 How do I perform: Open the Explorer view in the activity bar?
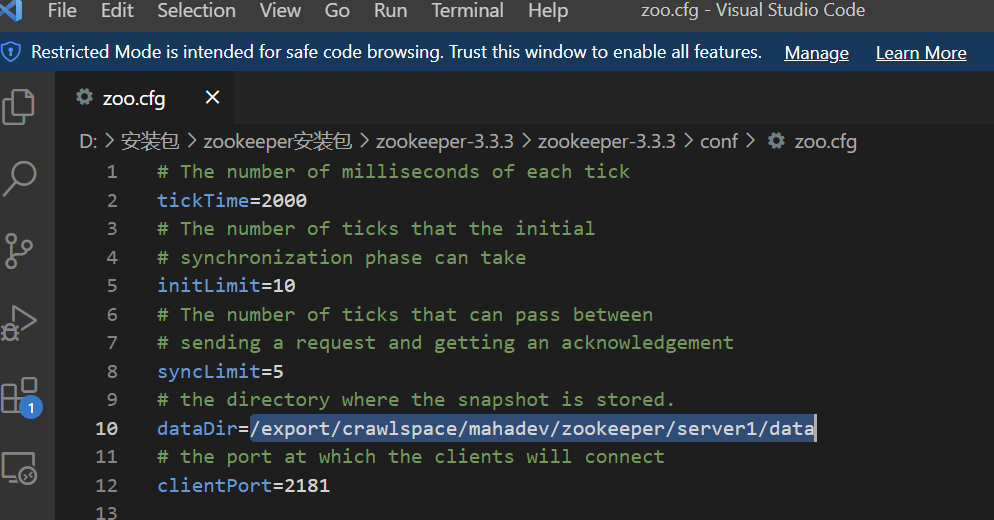19,107
